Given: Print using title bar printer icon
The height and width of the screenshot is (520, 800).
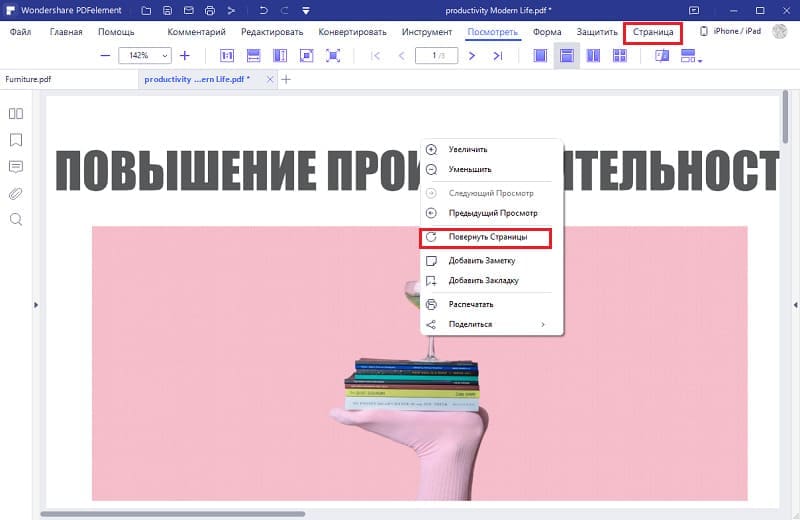Looking at the screenshot, I should [x=210, y=10].
